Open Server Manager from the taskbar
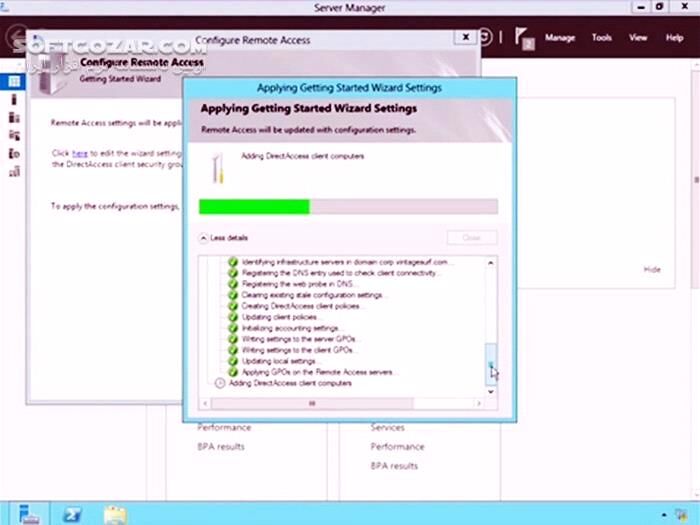Image resolution: width=700 pixels, height=525 pixels. click(x=29, y=515)
